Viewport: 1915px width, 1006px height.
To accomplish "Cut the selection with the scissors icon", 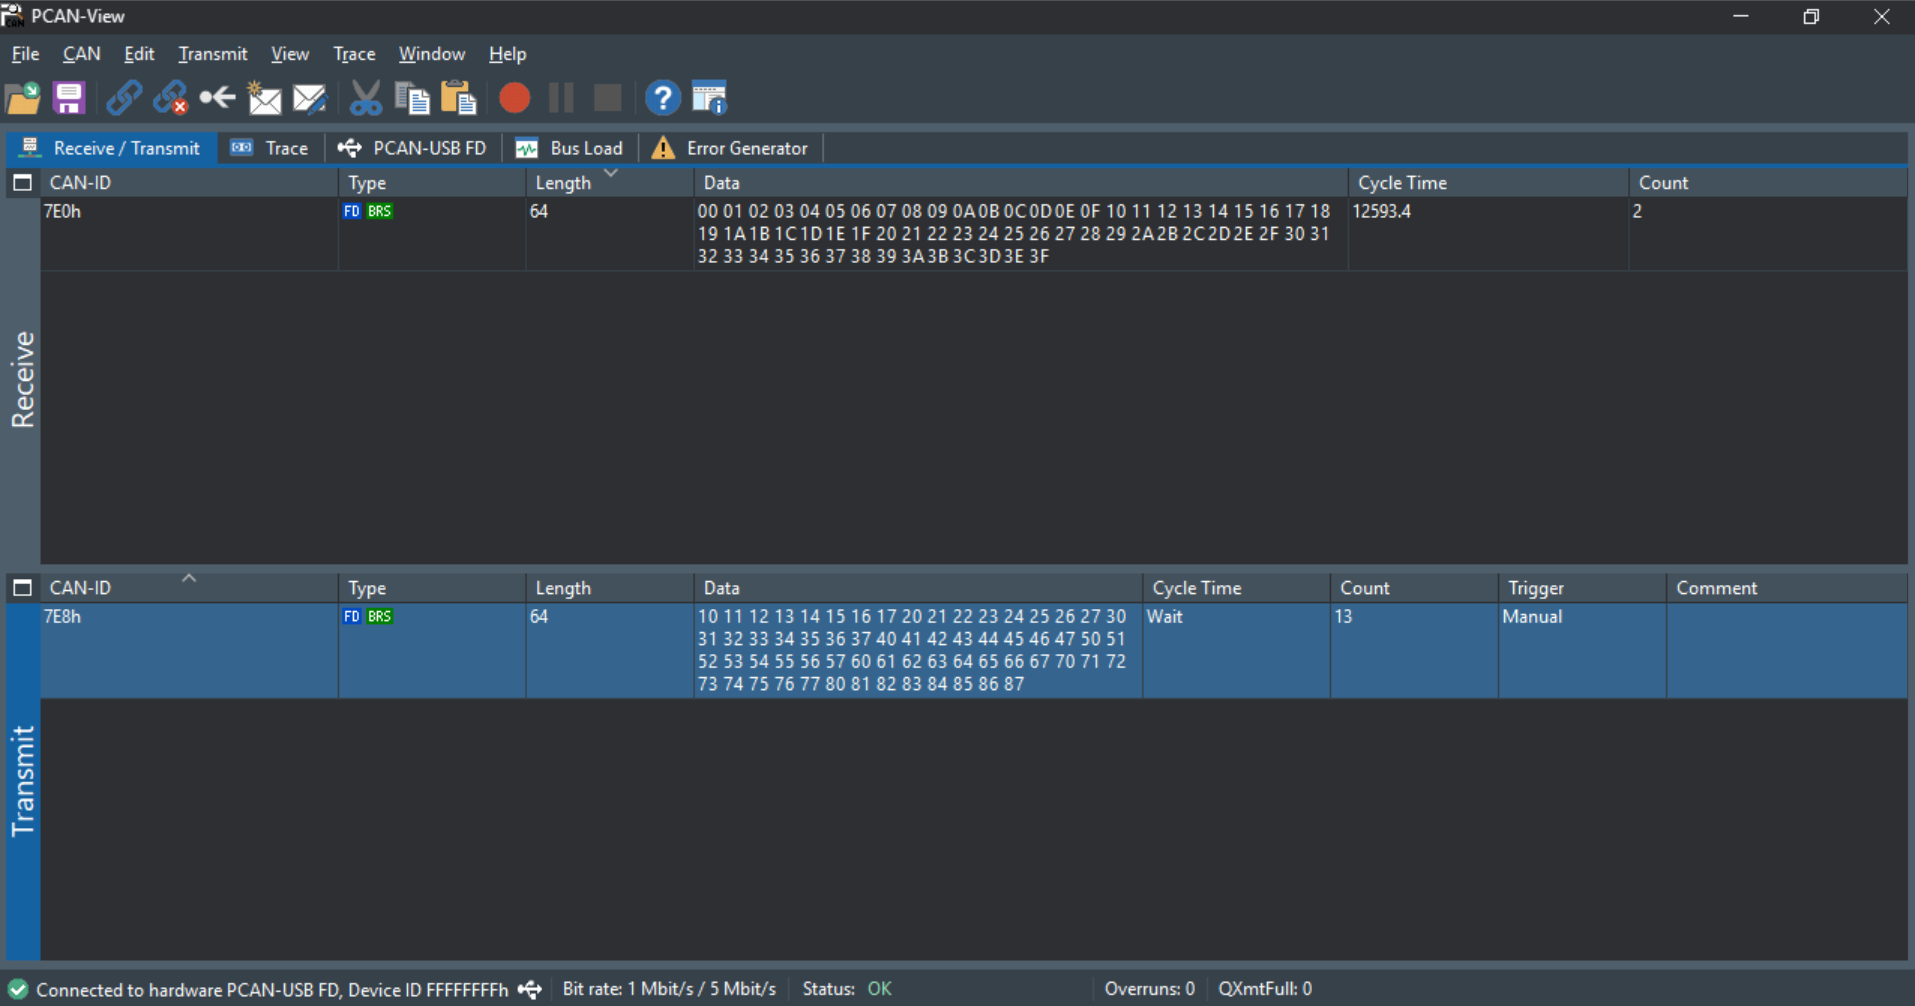I will click(x=365, y=98).
